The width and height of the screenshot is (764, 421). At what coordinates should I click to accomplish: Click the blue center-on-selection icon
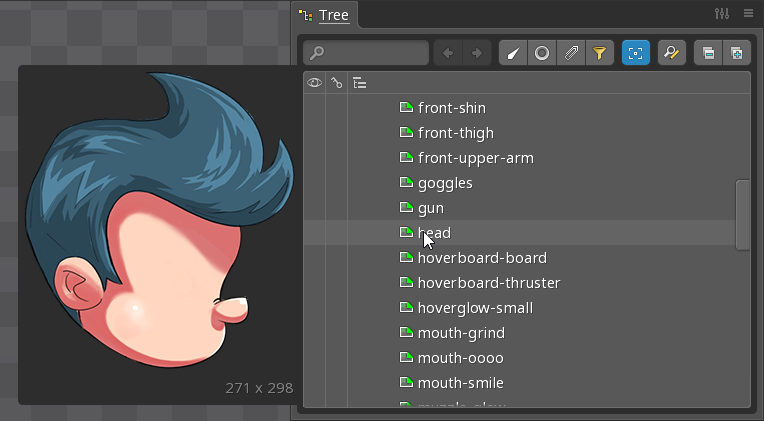pyautogui.click(x=635, y=53)
